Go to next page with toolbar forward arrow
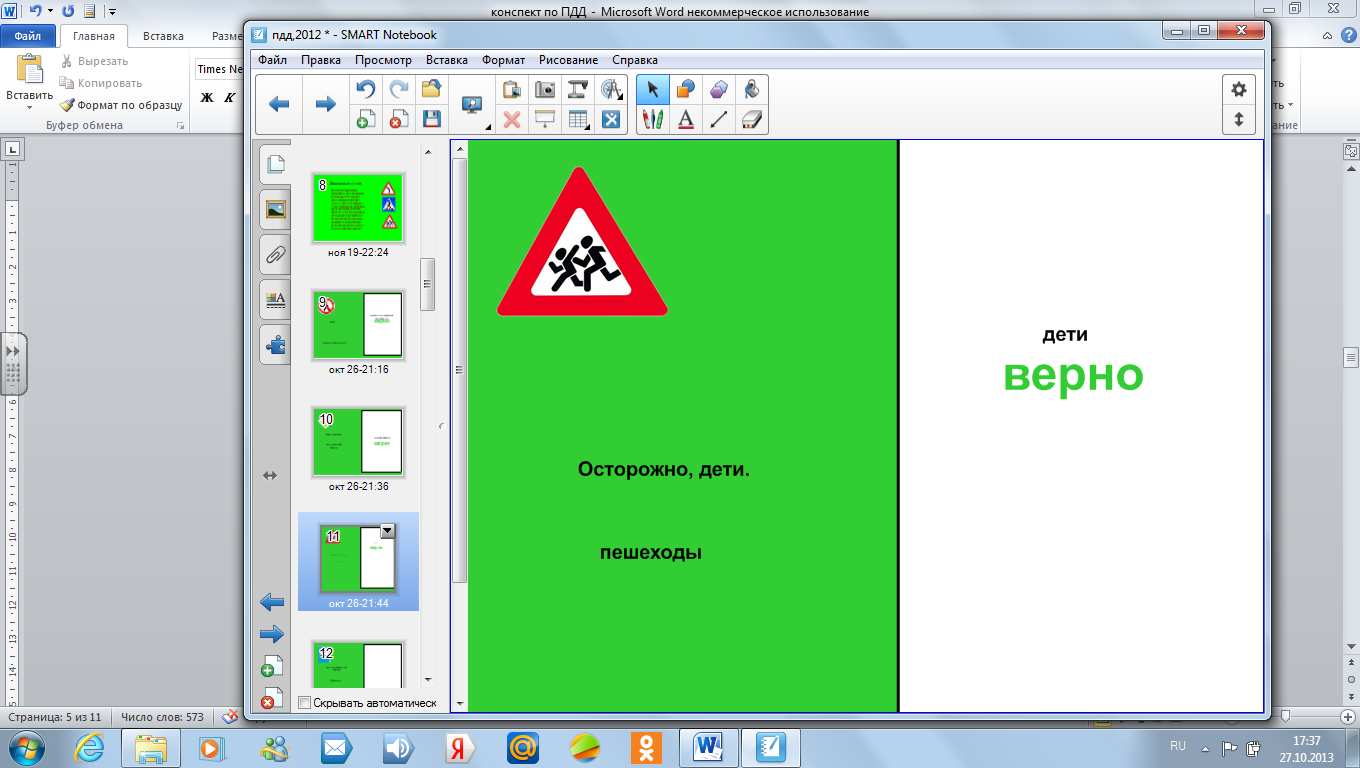Viewport: 1360px width, 768px height. [x=325, y=104]
